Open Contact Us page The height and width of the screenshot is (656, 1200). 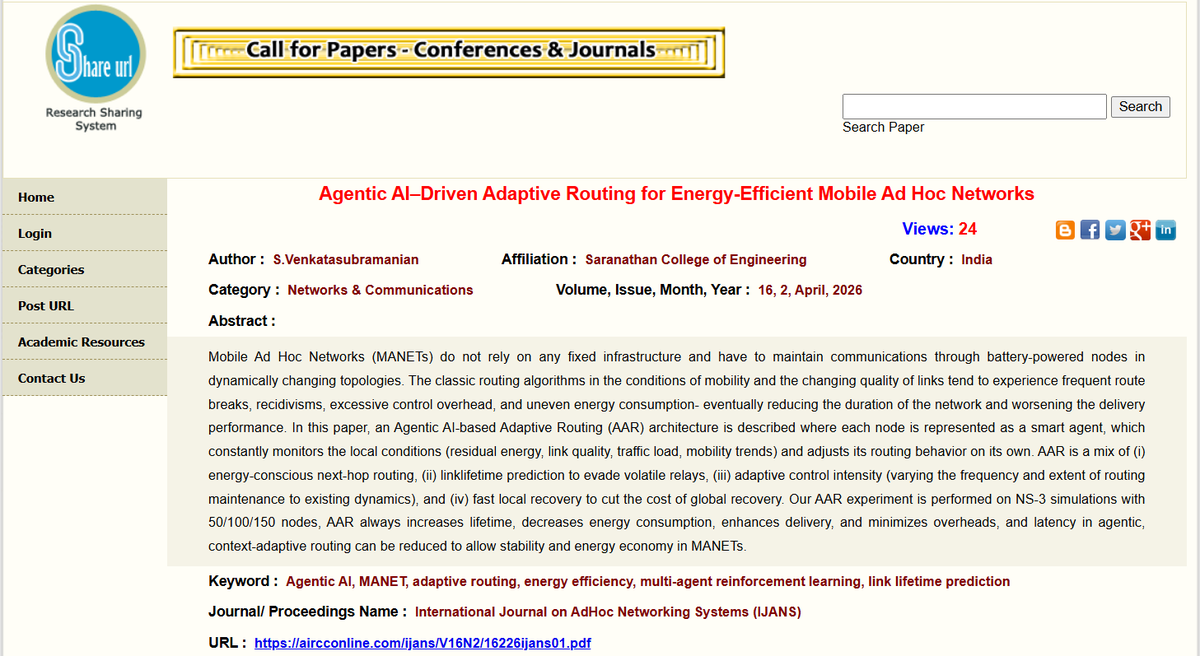(x=84, y=378)
